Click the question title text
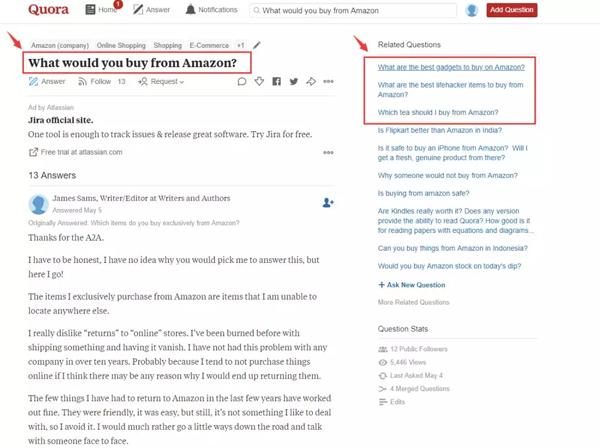This screenshot has width=600, height=448. [x=132, y=63]
